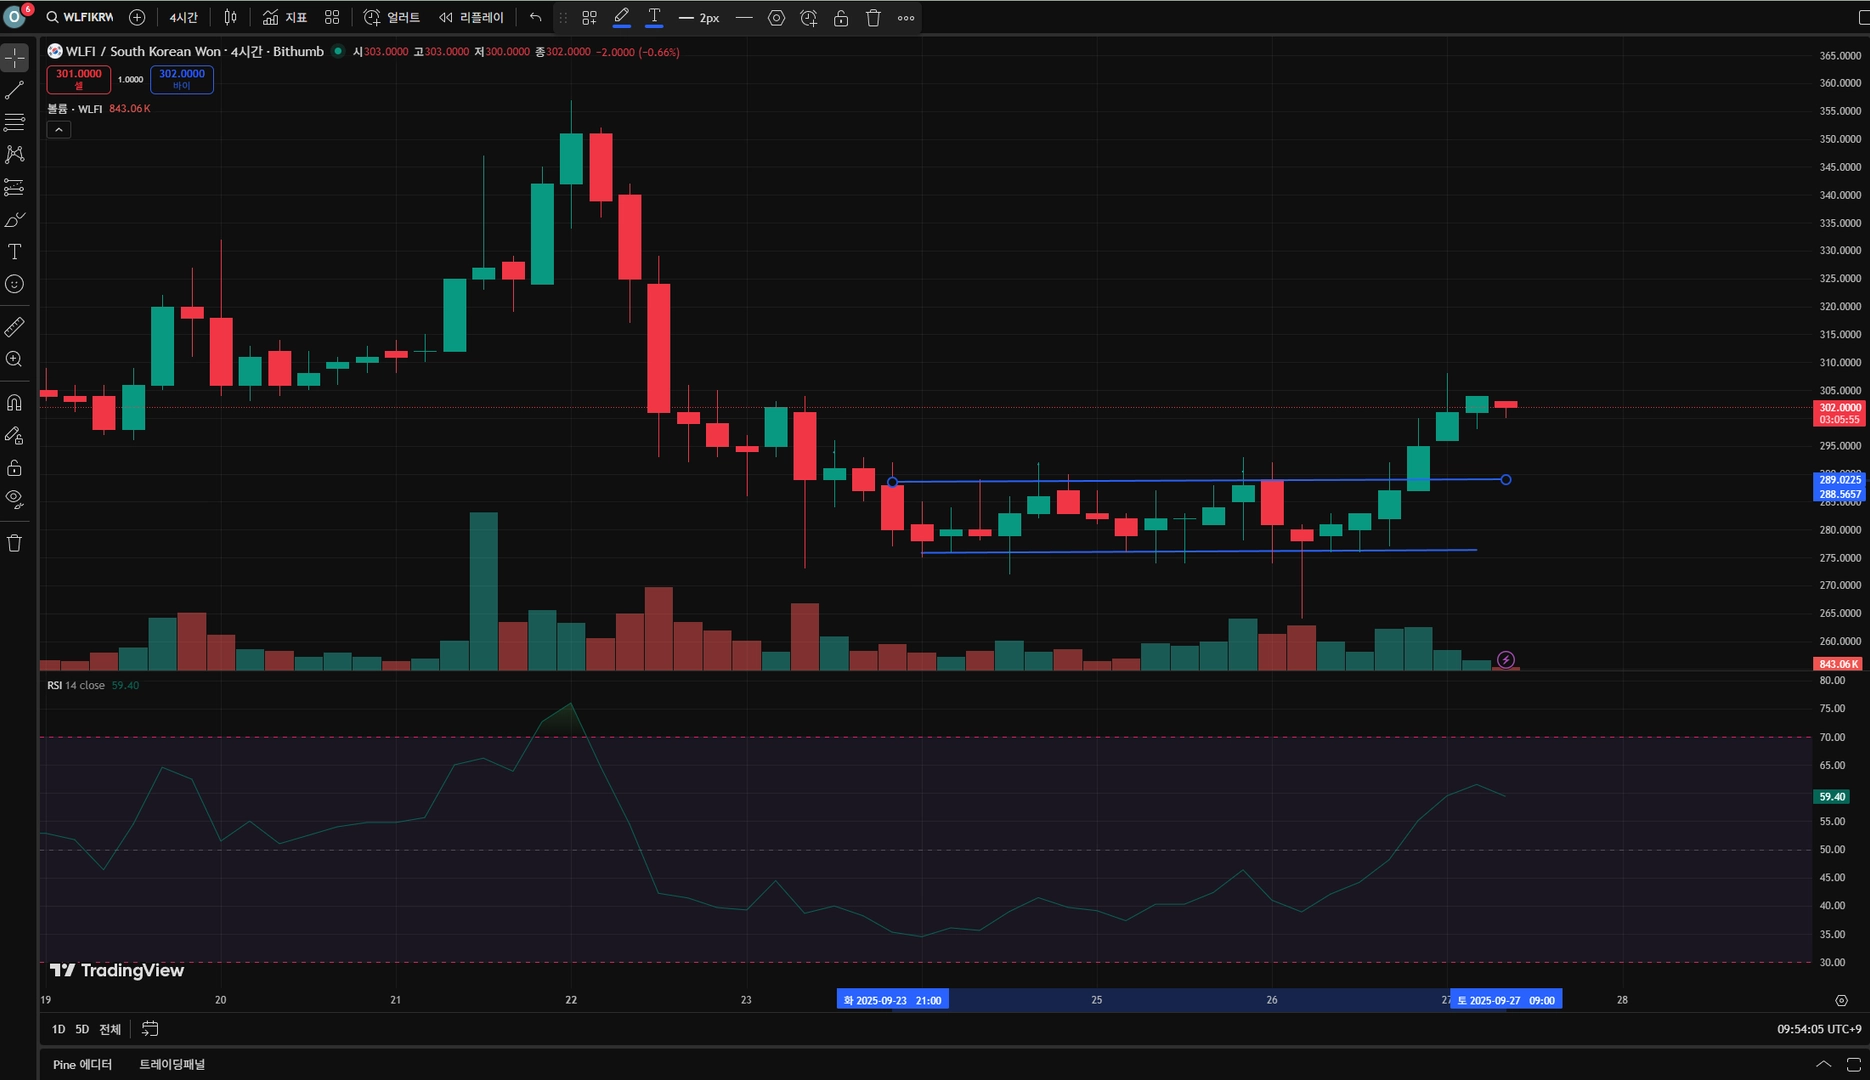The image size is (1870, 1080).
Task: Open the forecasting and measurement position tools
Action: (15, 187)
